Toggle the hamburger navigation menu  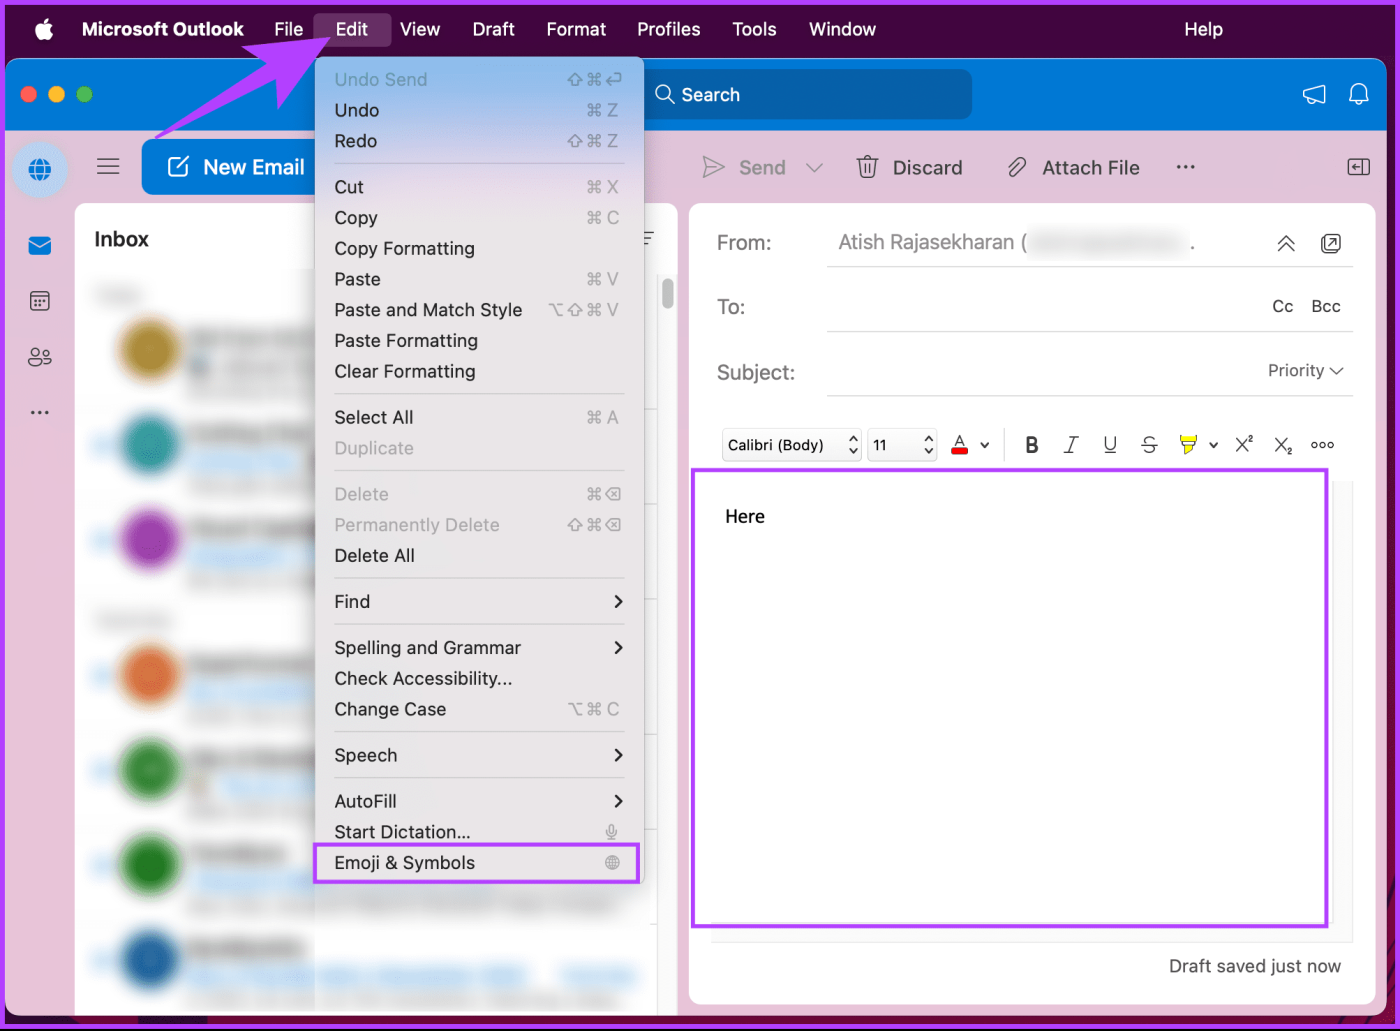(x=108, y=167)
